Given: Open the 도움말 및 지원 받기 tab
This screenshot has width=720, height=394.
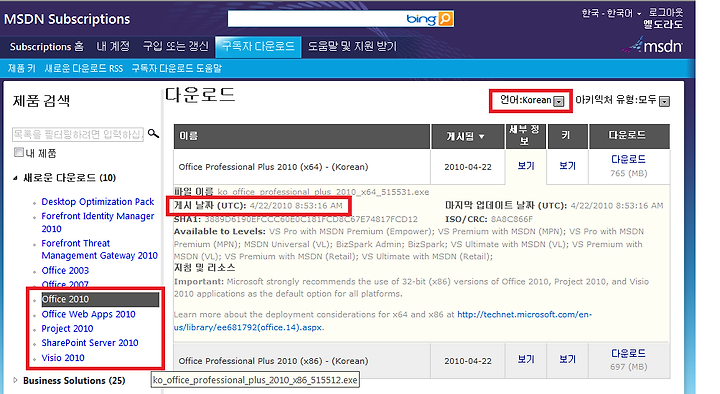Looking at the screenshot, I should coord(352,46).
